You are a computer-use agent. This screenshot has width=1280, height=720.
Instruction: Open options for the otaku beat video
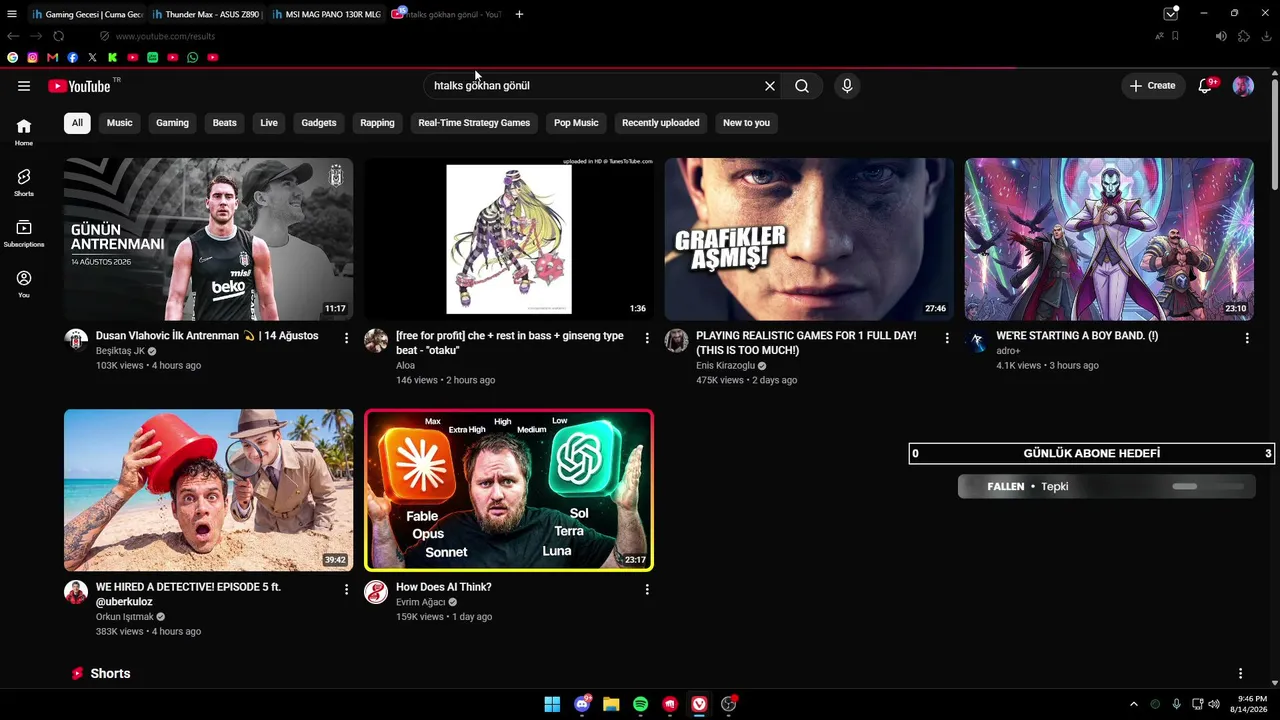pyautogui.click(x=647, y=339)
